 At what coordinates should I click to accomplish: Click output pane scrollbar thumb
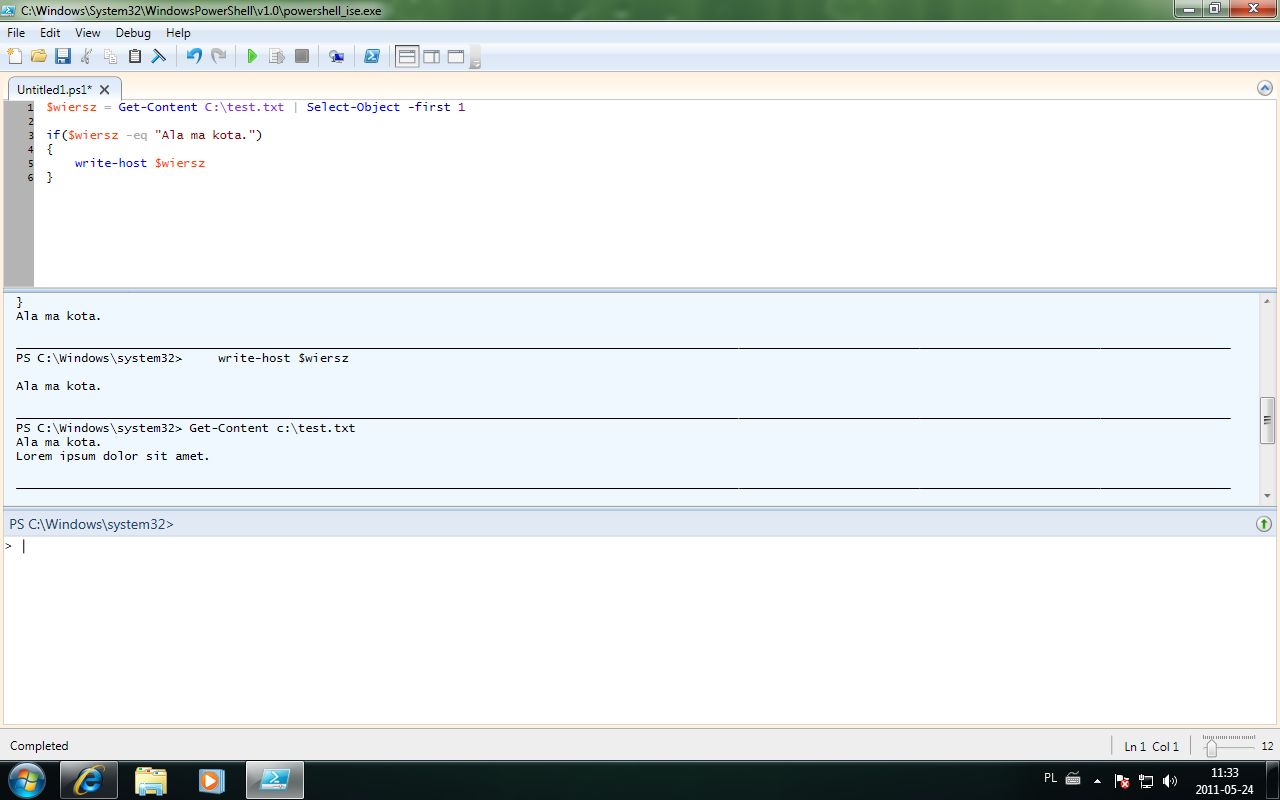pyautogui.click(x=1268, y=420)
